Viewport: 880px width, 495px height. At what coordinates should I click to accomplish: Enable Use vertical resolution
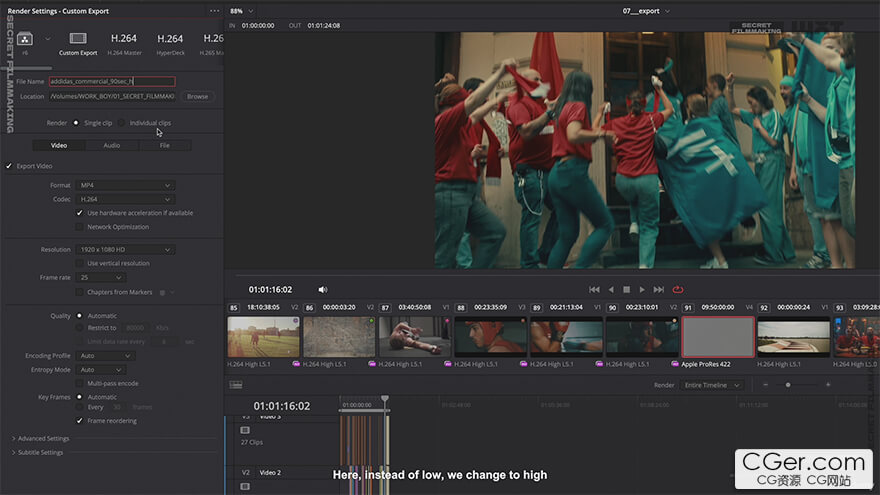point(79,263)
